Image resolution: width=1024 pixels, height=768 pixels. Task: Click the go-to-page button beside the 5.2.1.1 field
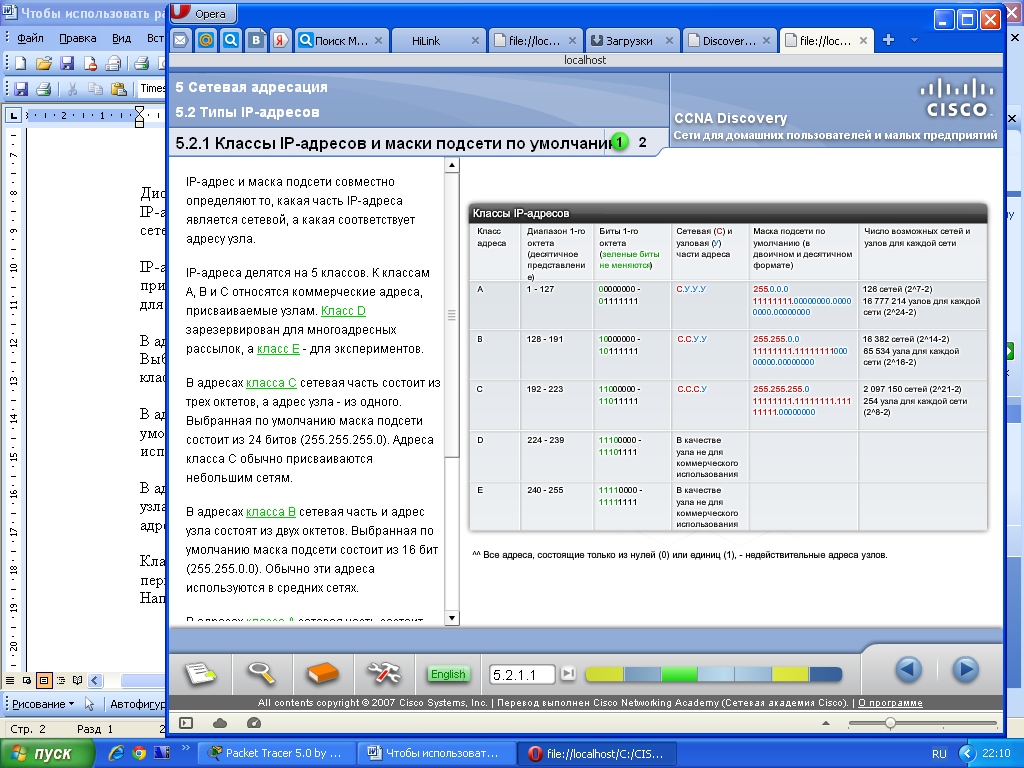[568, 673]
